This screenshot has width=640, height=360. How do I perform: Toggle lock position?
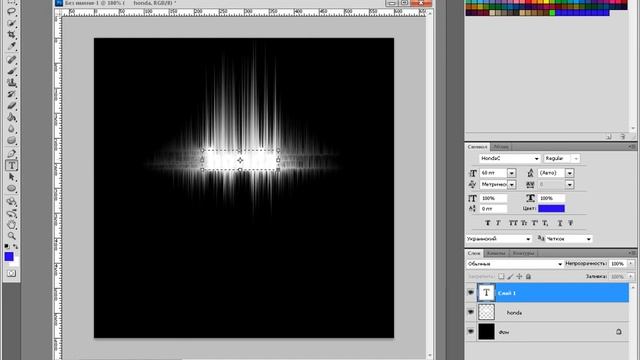tap(519, 276)
